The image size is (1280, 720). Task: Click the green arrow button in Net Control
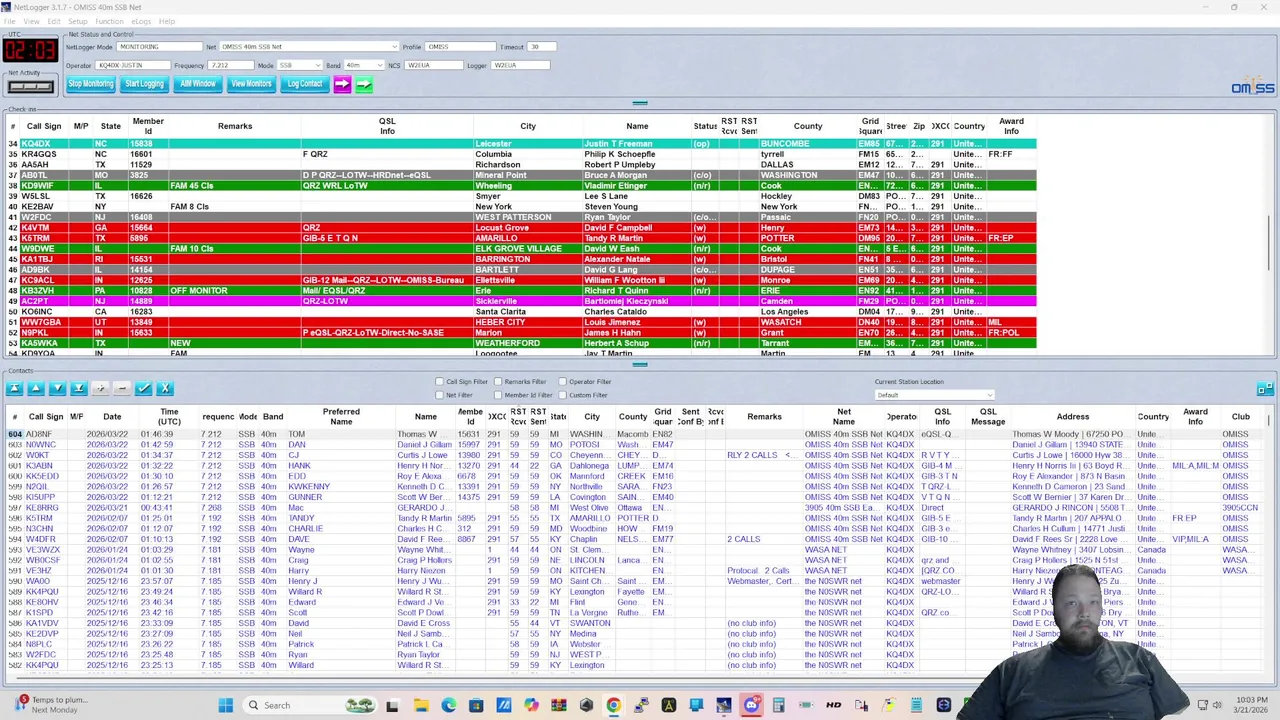[364, 84]
